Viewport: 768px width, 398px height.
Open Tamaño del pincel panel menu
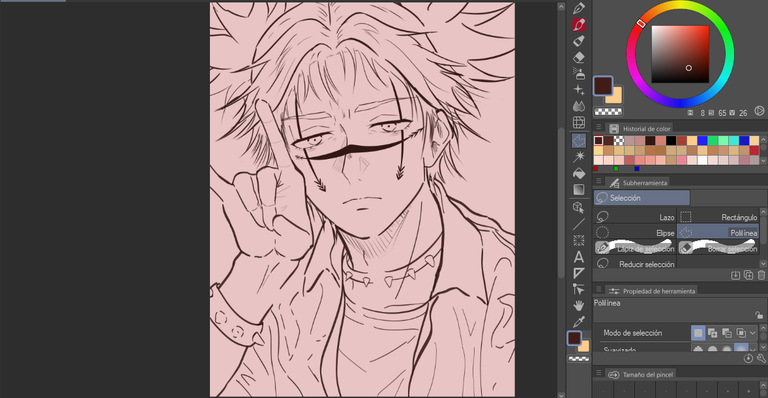tap(599, 374)
